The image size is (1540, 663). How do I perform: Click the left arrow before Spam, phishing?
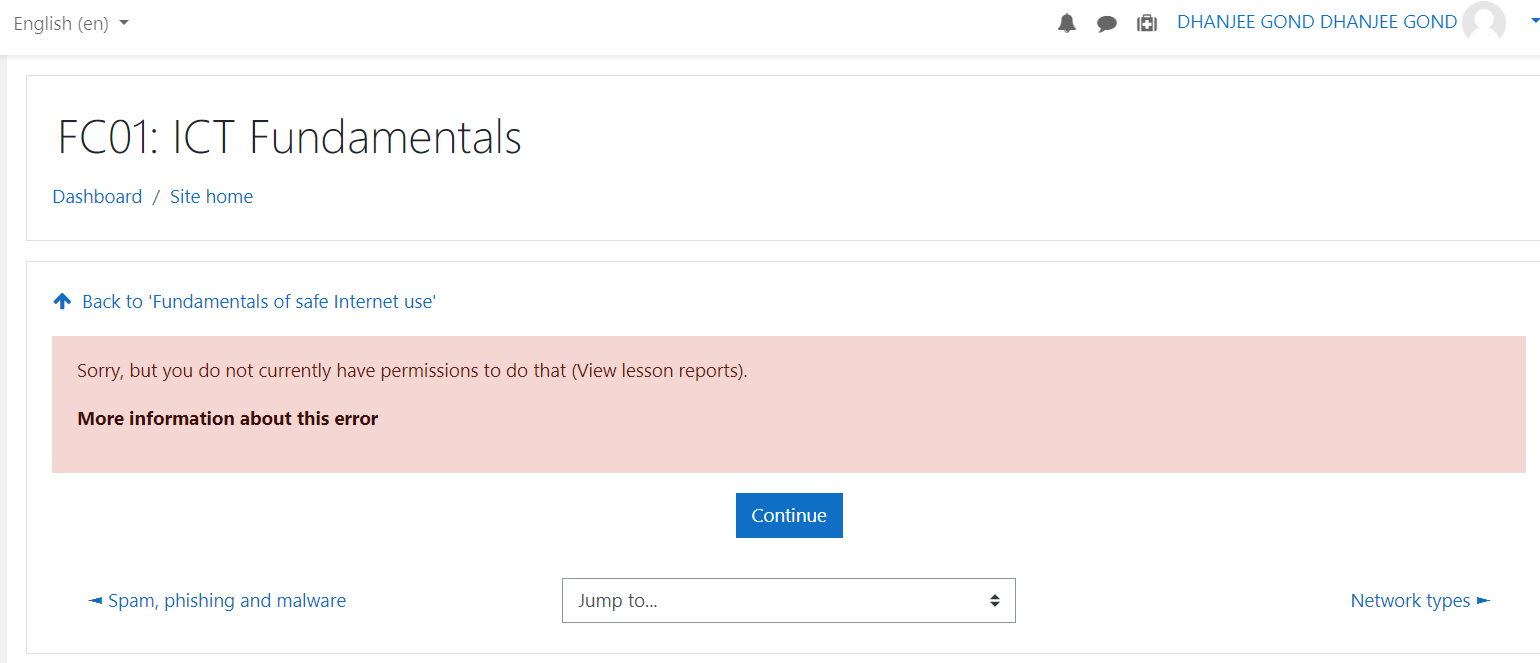[x=95, y=601]
